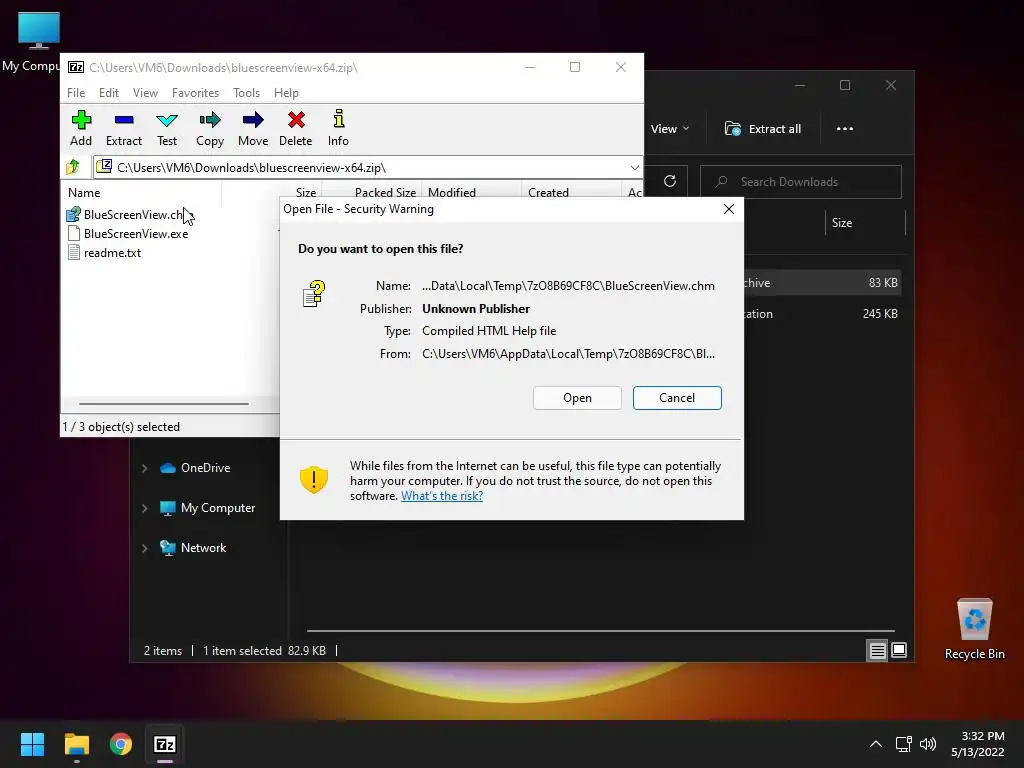This screenshot has height=768, width=1024.
Task: Open the Windows Start button
Action: (32, 744)
